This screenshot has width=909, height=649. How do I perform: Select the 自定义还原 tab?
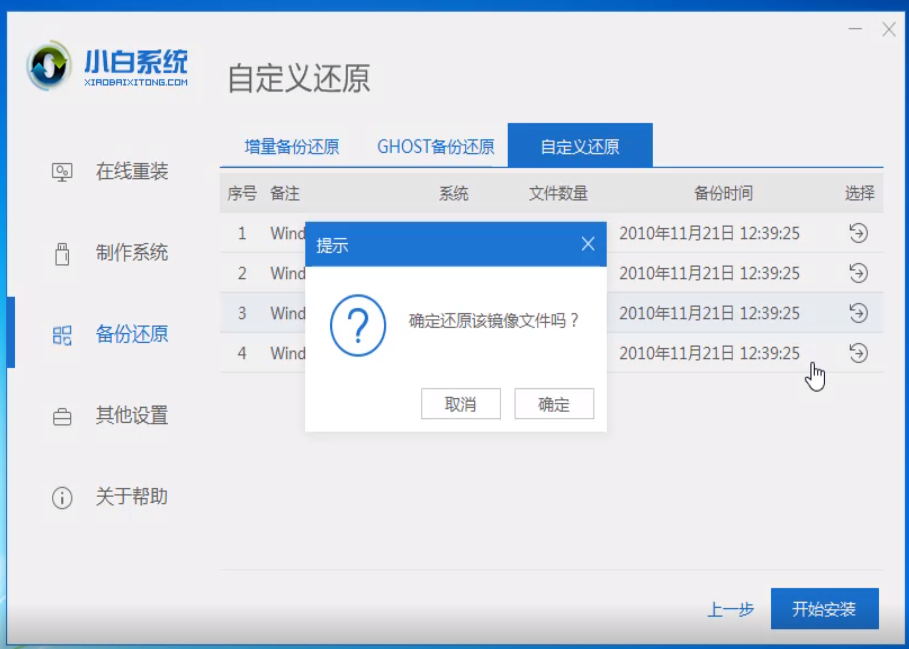[x=580, y=147]
